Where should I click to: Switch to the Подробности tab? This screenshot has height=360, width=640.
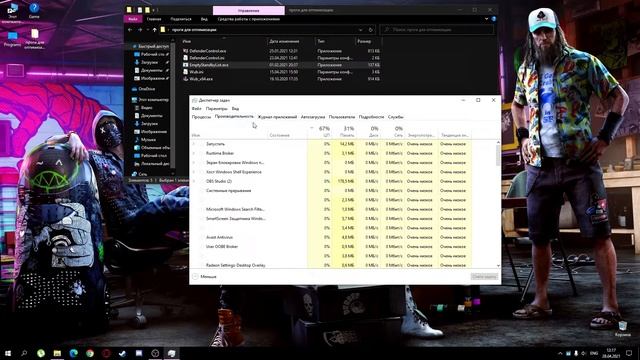click(x=371, y=117)
